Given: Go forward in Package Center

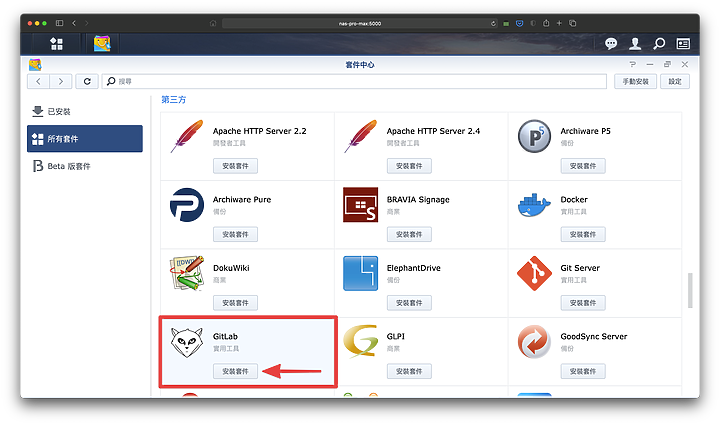Looking at the screenshot, I should point(61,81).
